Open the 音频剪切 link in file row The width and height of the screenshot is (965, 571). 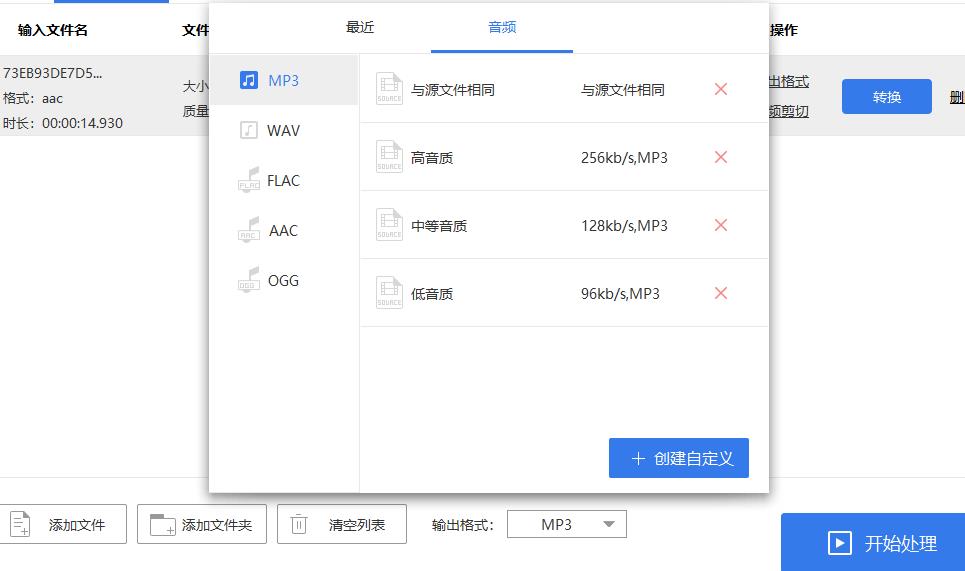(x=789, y=111)
